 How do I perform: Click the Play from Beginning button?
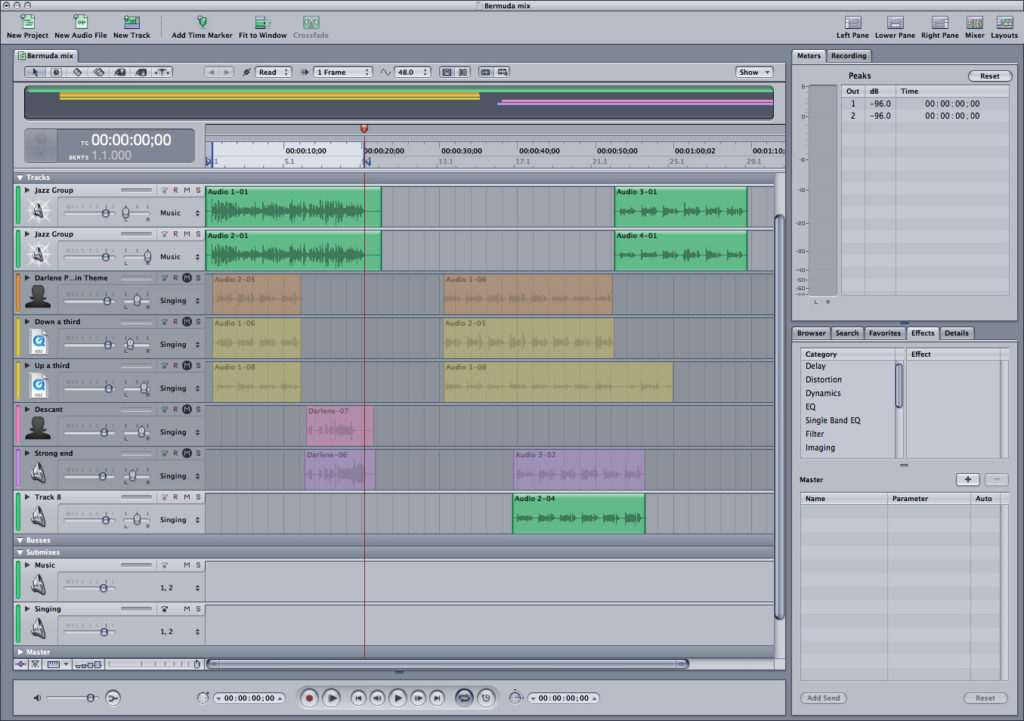pyautogui.click(x=331, y=697)
